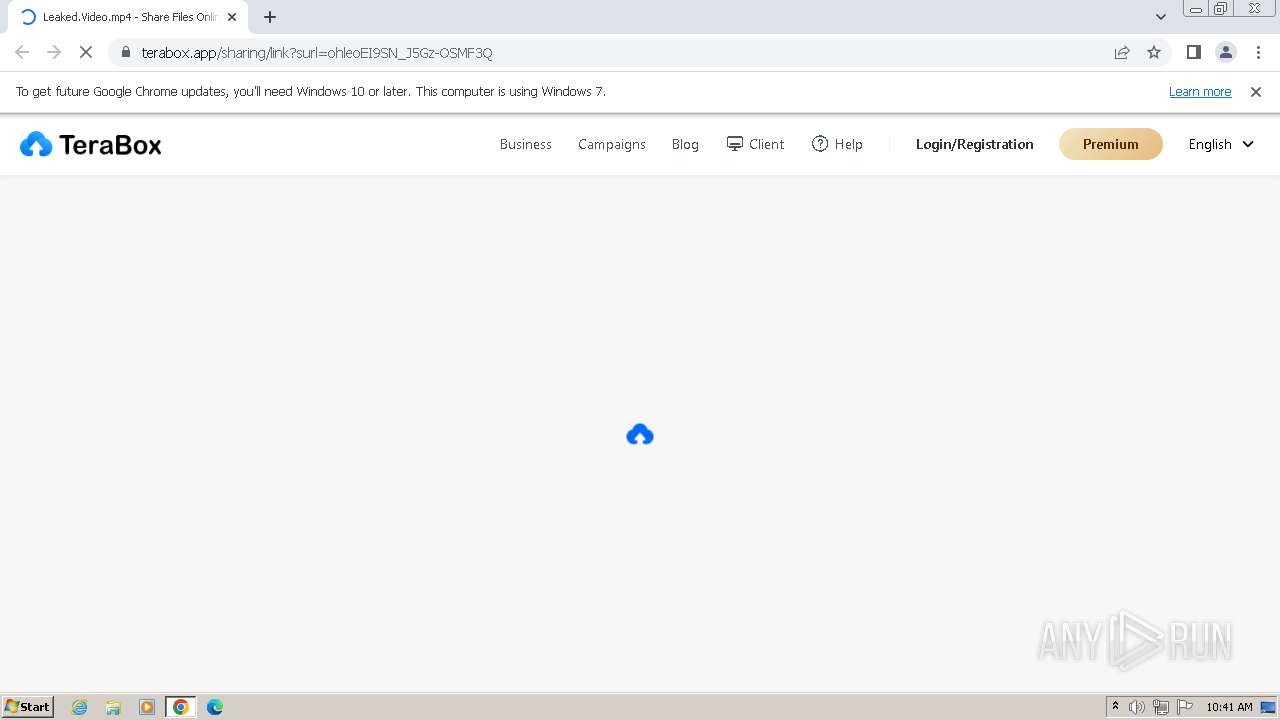The image size is (1280, 720).
Task: View site information lock icon
Action: tap(125, 52)
